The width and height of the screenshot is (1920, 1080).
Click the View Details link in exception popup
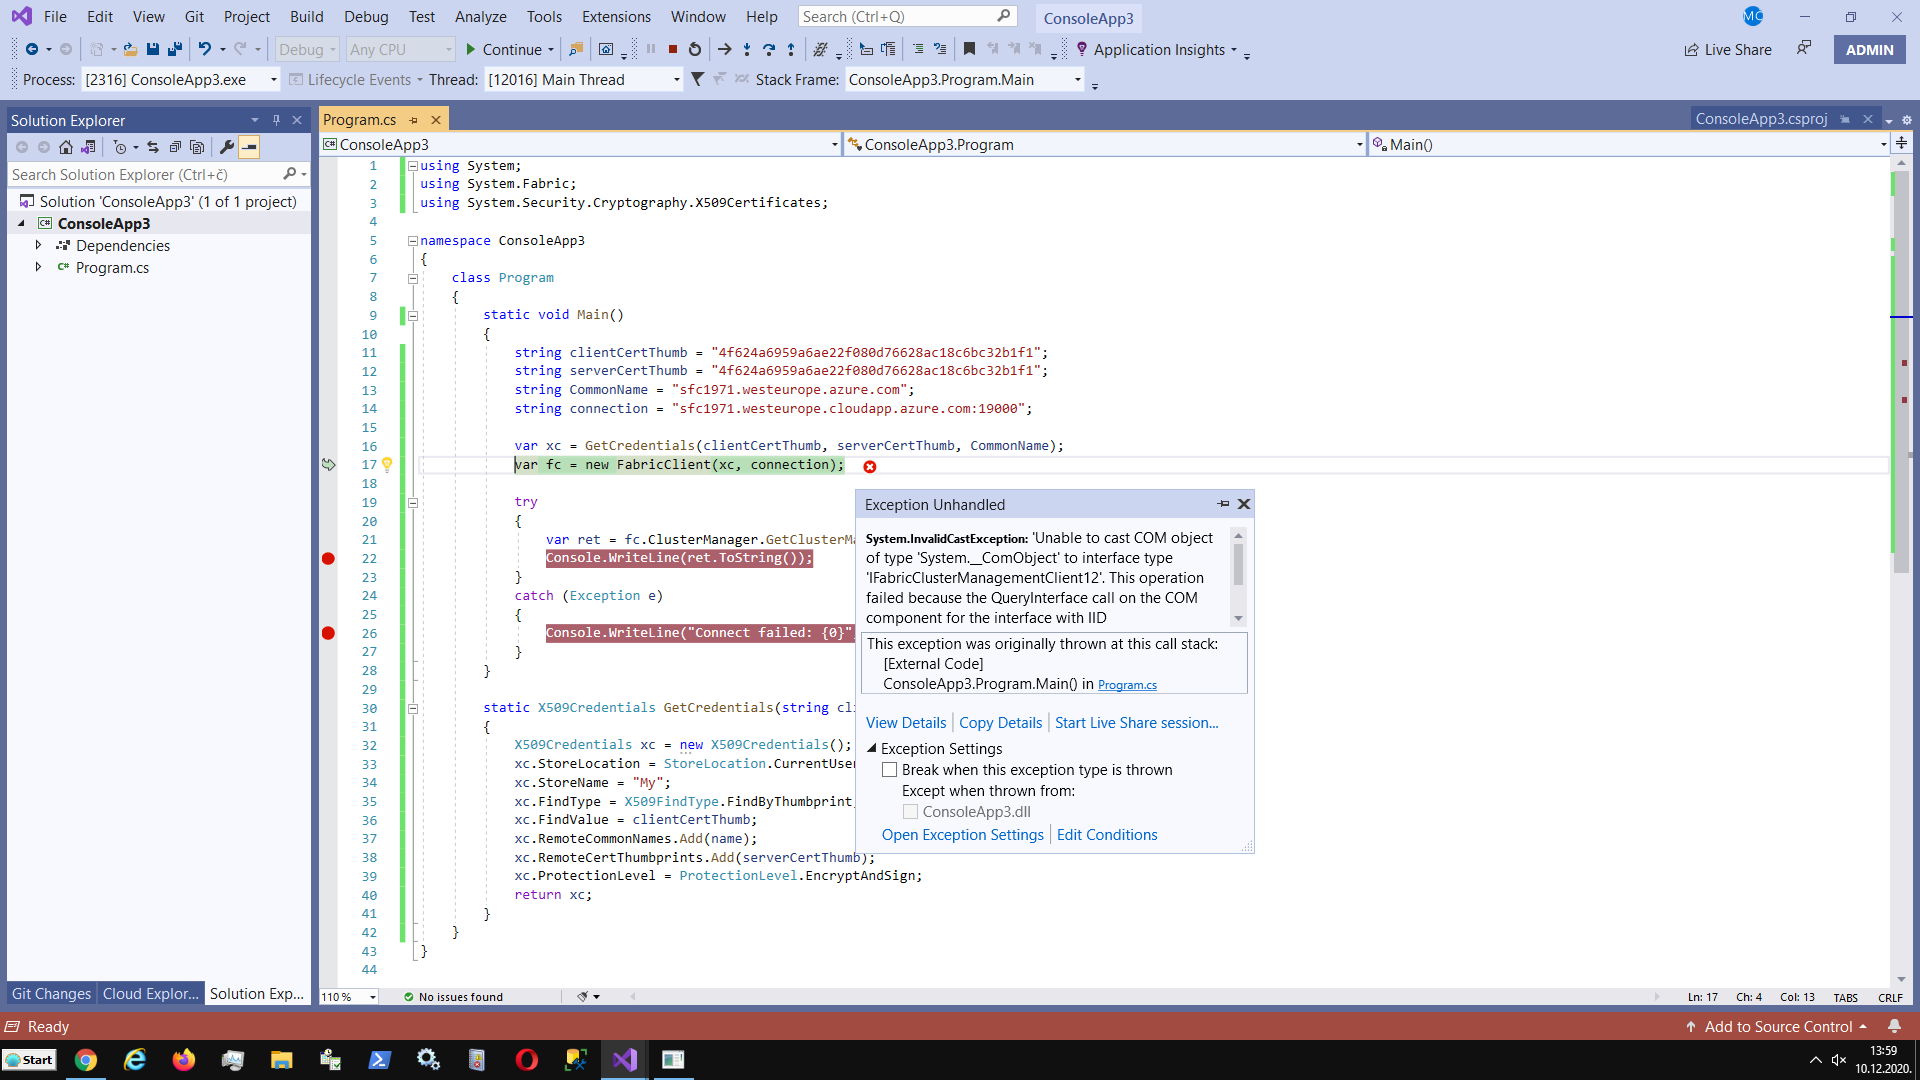pos(905,722)
